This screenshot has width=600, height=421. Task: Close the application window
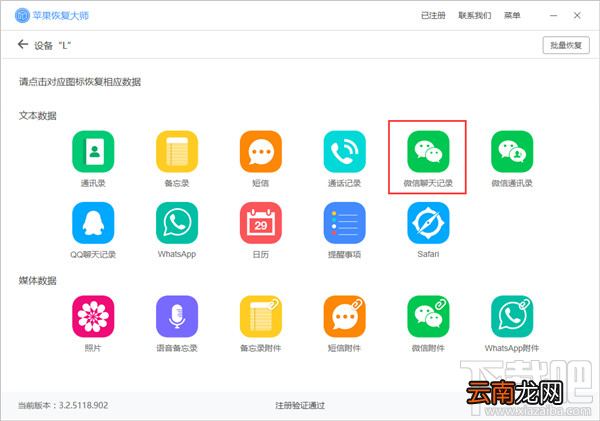(x=577, y=15)
